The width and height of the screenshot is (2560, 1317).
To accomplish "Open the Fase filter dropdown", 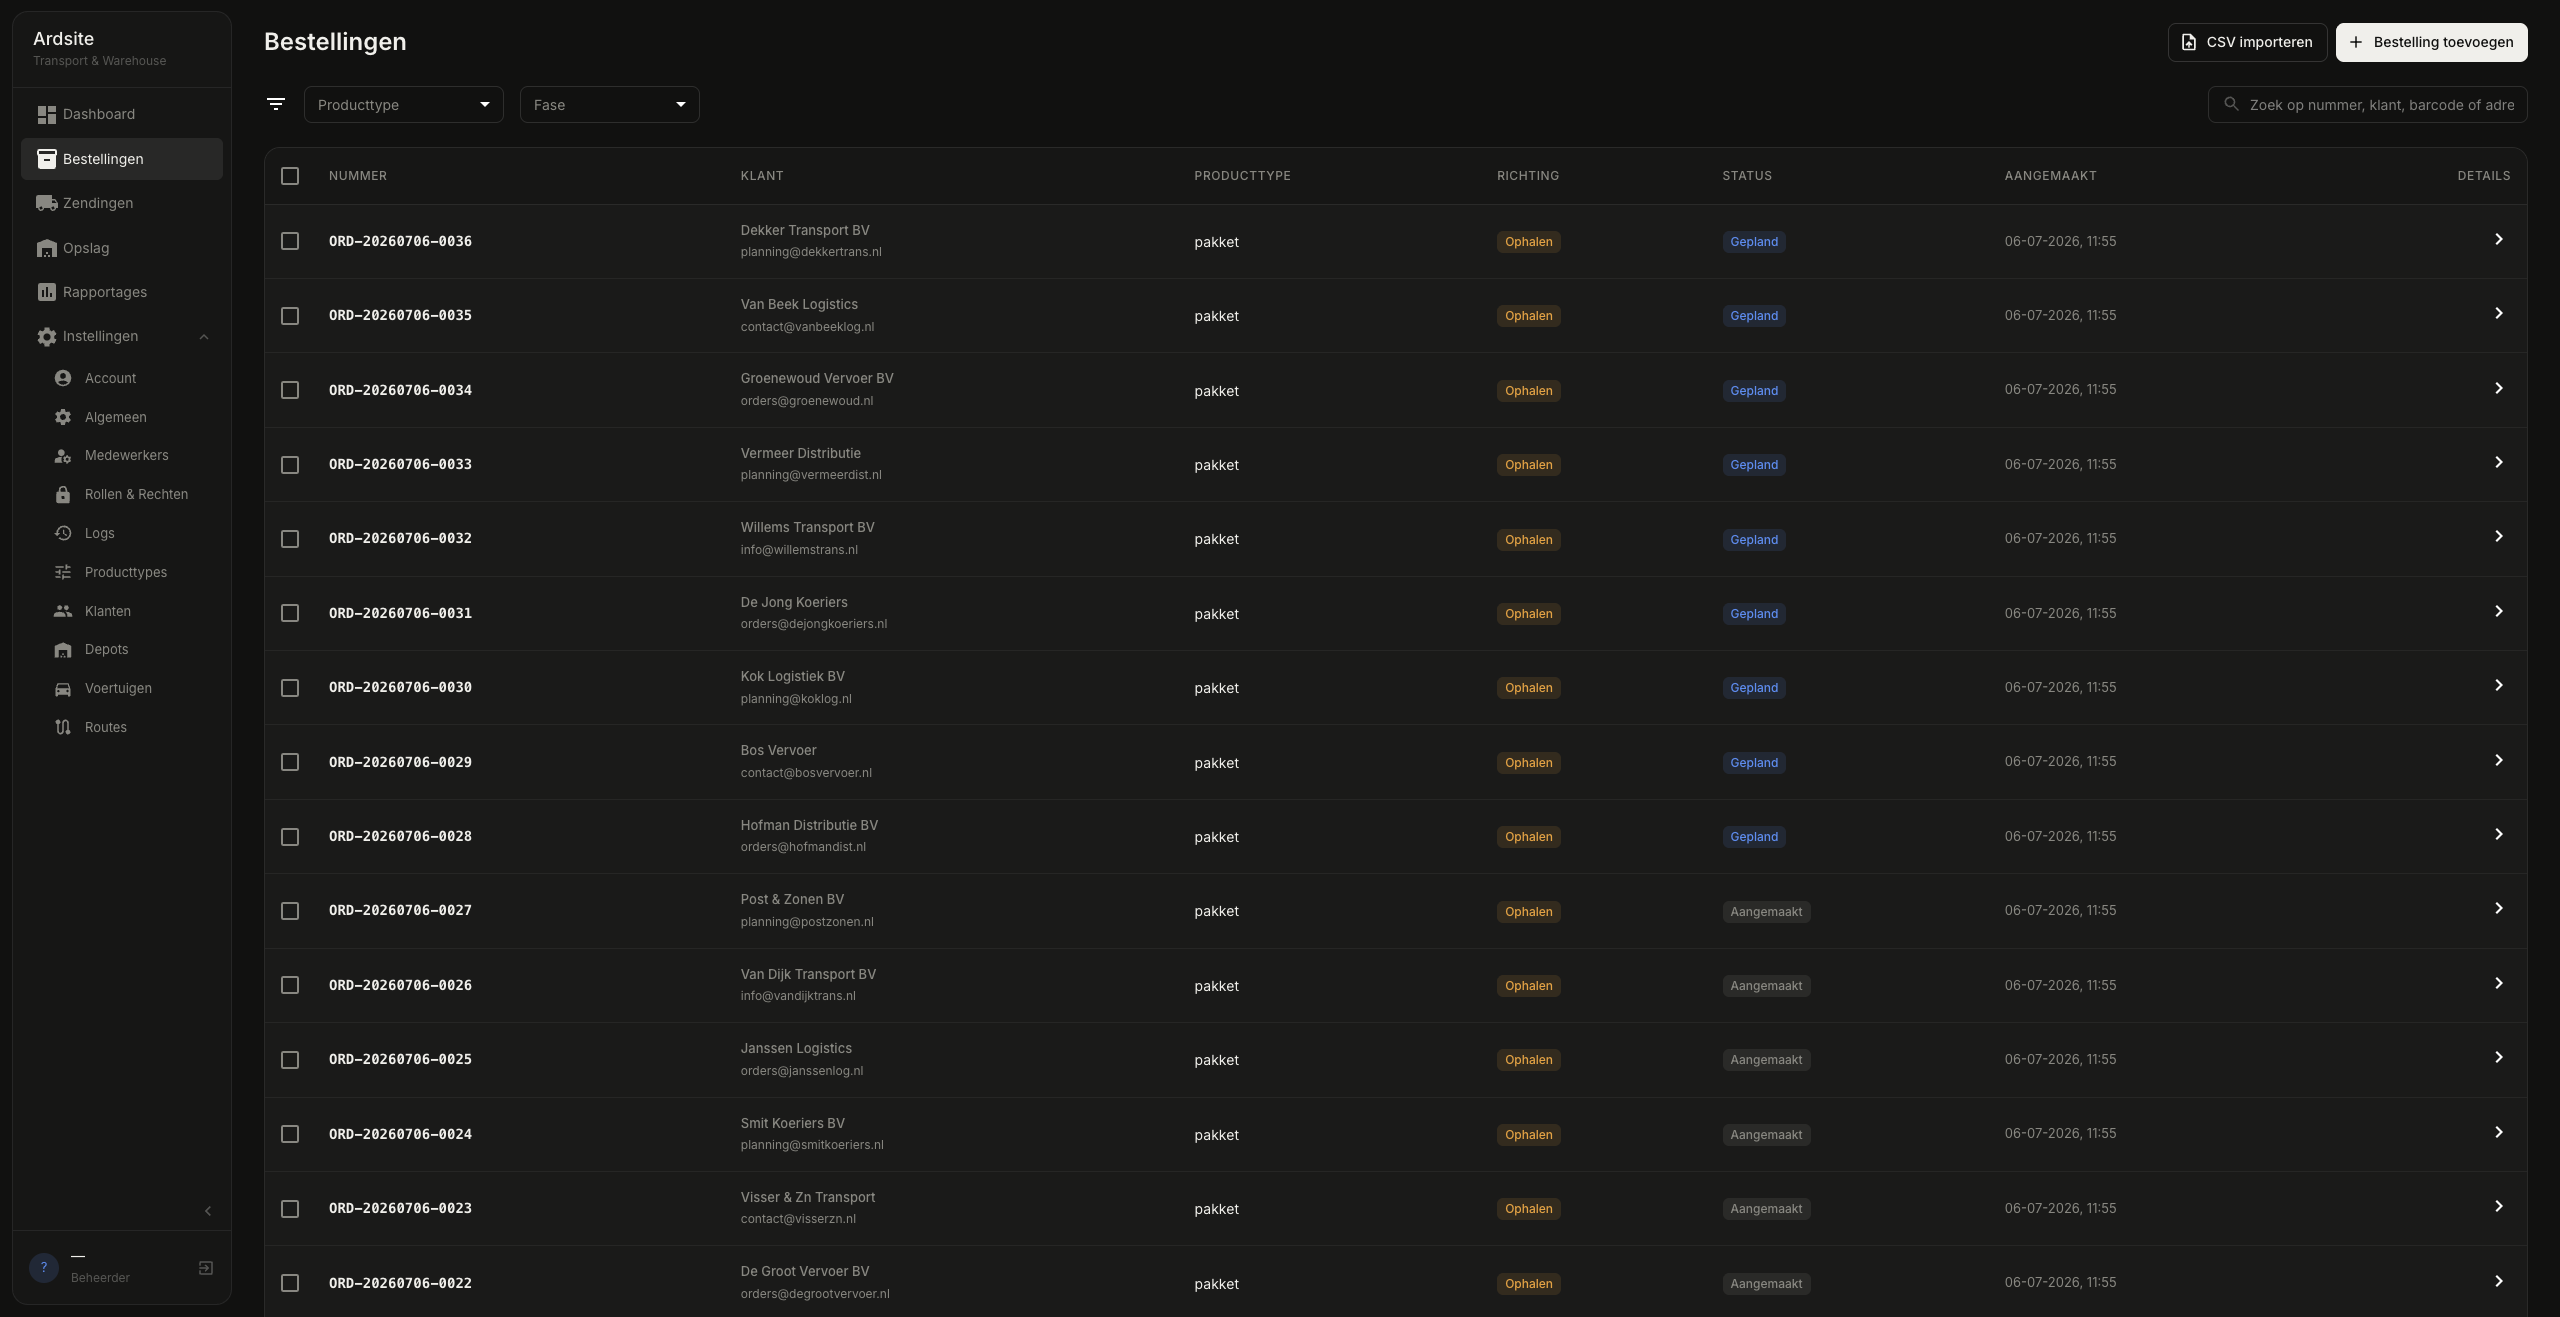I will point(610,104).
